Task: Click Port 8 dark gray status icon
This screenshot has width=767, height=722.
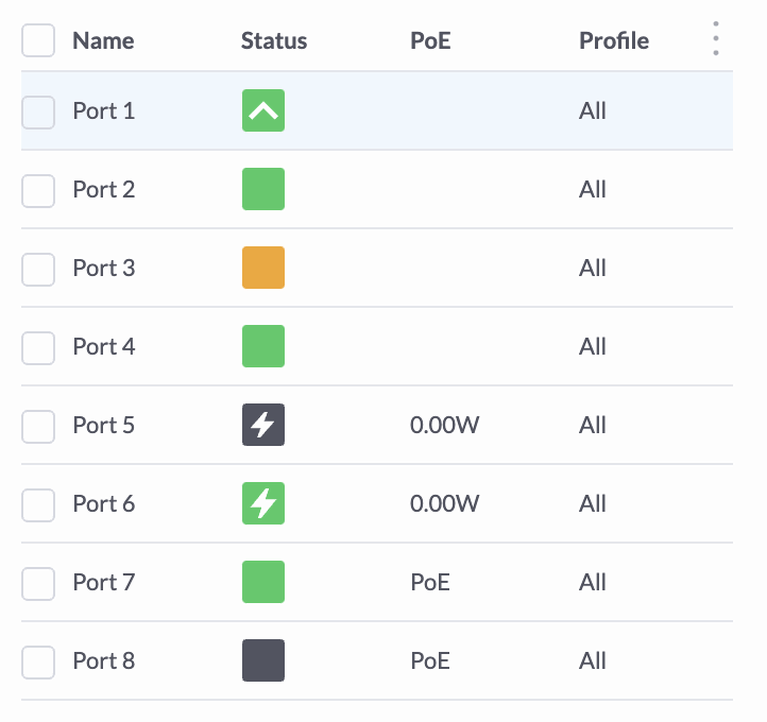Action: (263, 661)
